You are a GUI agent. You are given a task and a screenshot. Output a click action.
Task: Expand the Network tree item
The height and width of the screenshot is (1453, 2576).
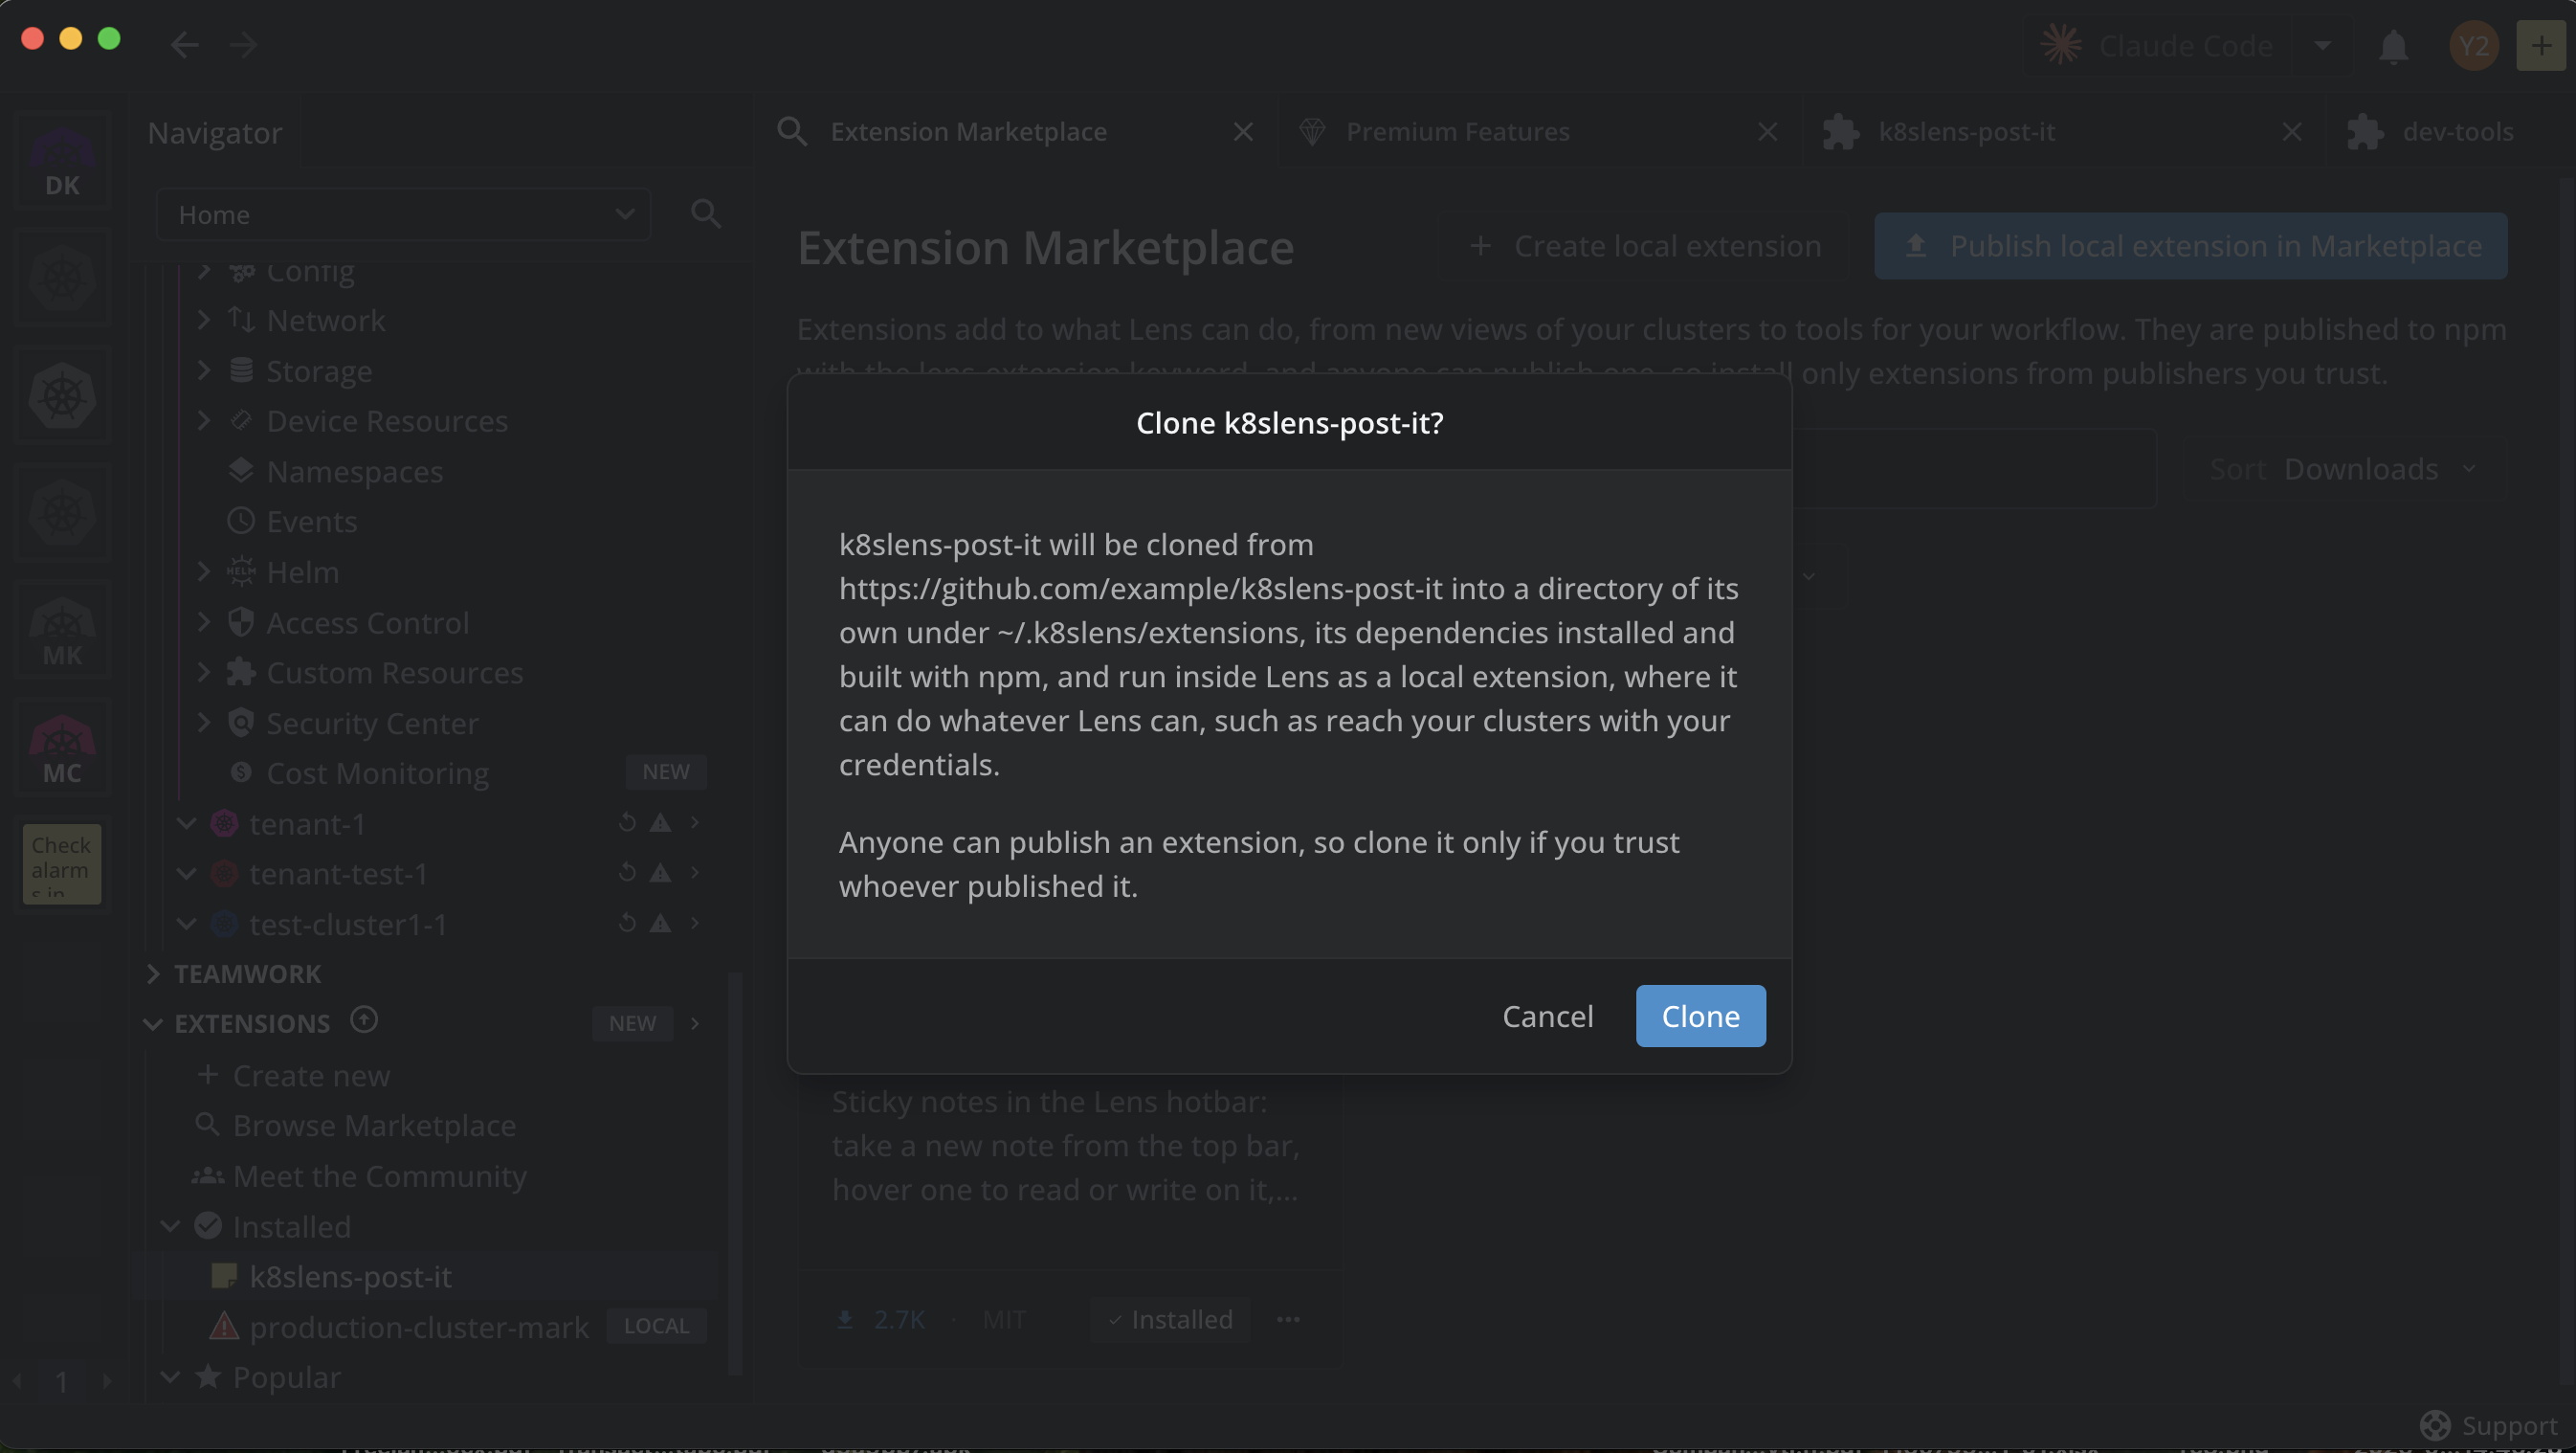pyautogui.click(x=204, y=320)
